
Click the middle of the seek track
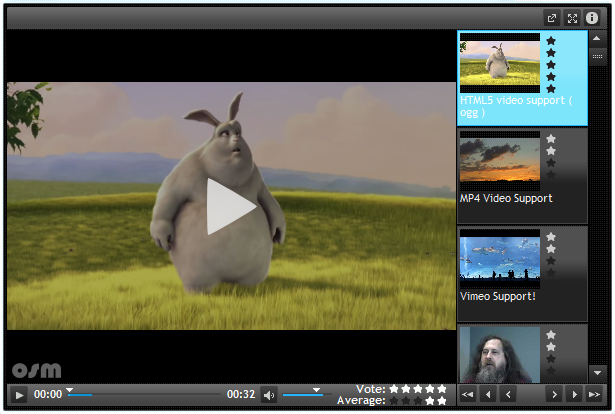[144, 394]
